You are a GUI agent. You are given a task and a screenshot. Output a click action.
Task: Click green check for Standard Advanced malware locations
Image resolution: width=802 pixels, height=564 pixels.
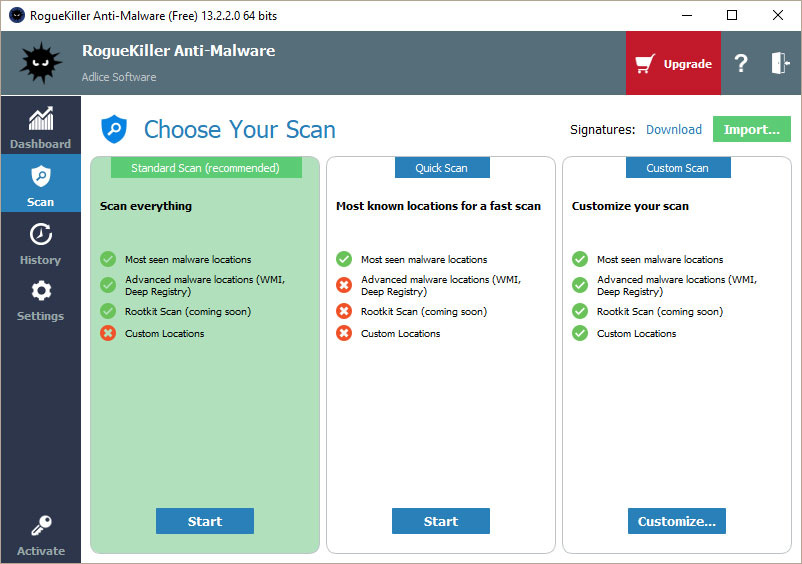[108, 285]
